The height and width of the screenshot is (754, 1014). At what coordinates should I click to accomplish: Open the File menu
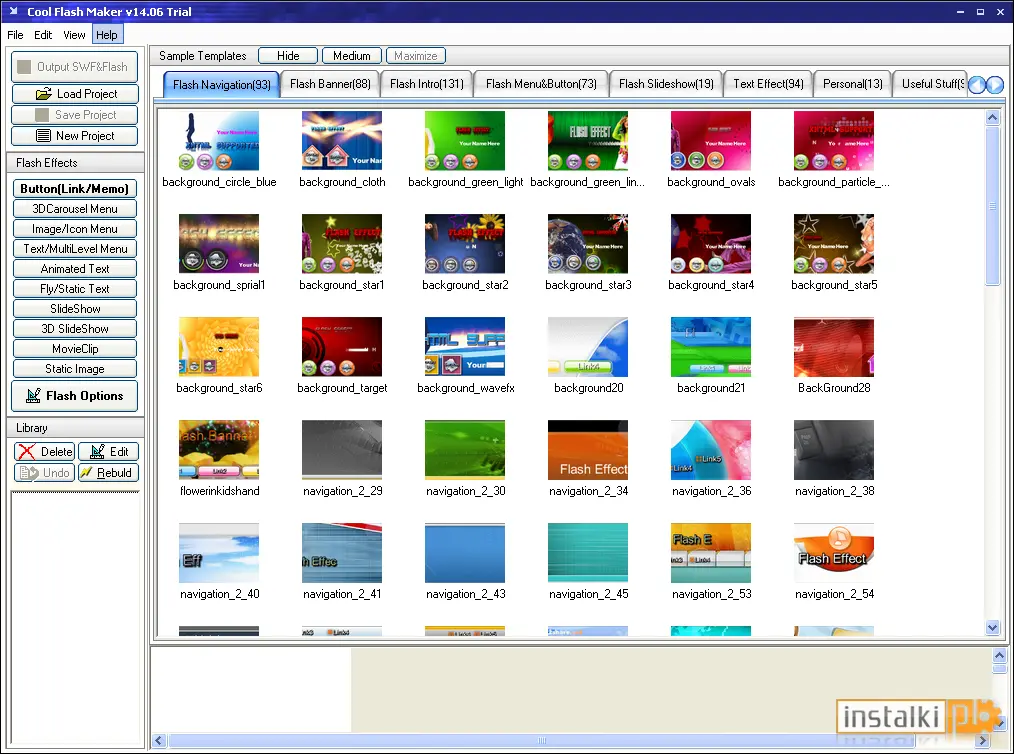pyautogui.click(x=15, y=35)
